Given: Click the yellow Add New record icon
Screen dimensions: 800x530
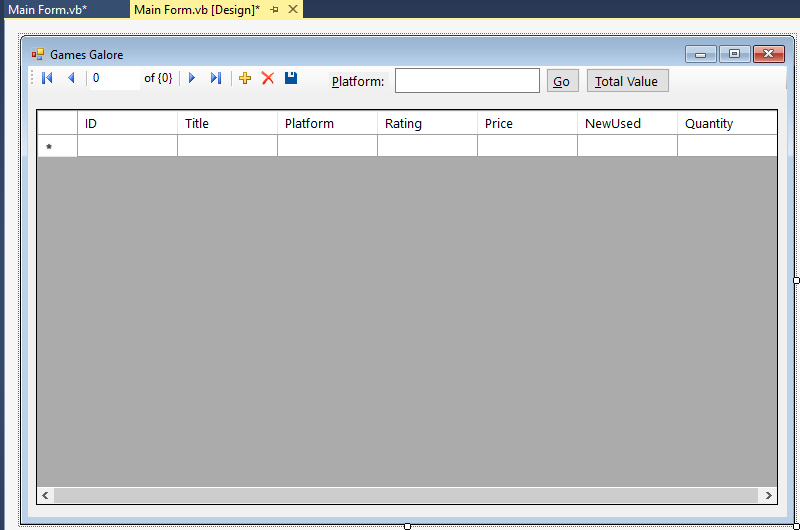Looking at the screenshot, I should [x=245, y=78].
